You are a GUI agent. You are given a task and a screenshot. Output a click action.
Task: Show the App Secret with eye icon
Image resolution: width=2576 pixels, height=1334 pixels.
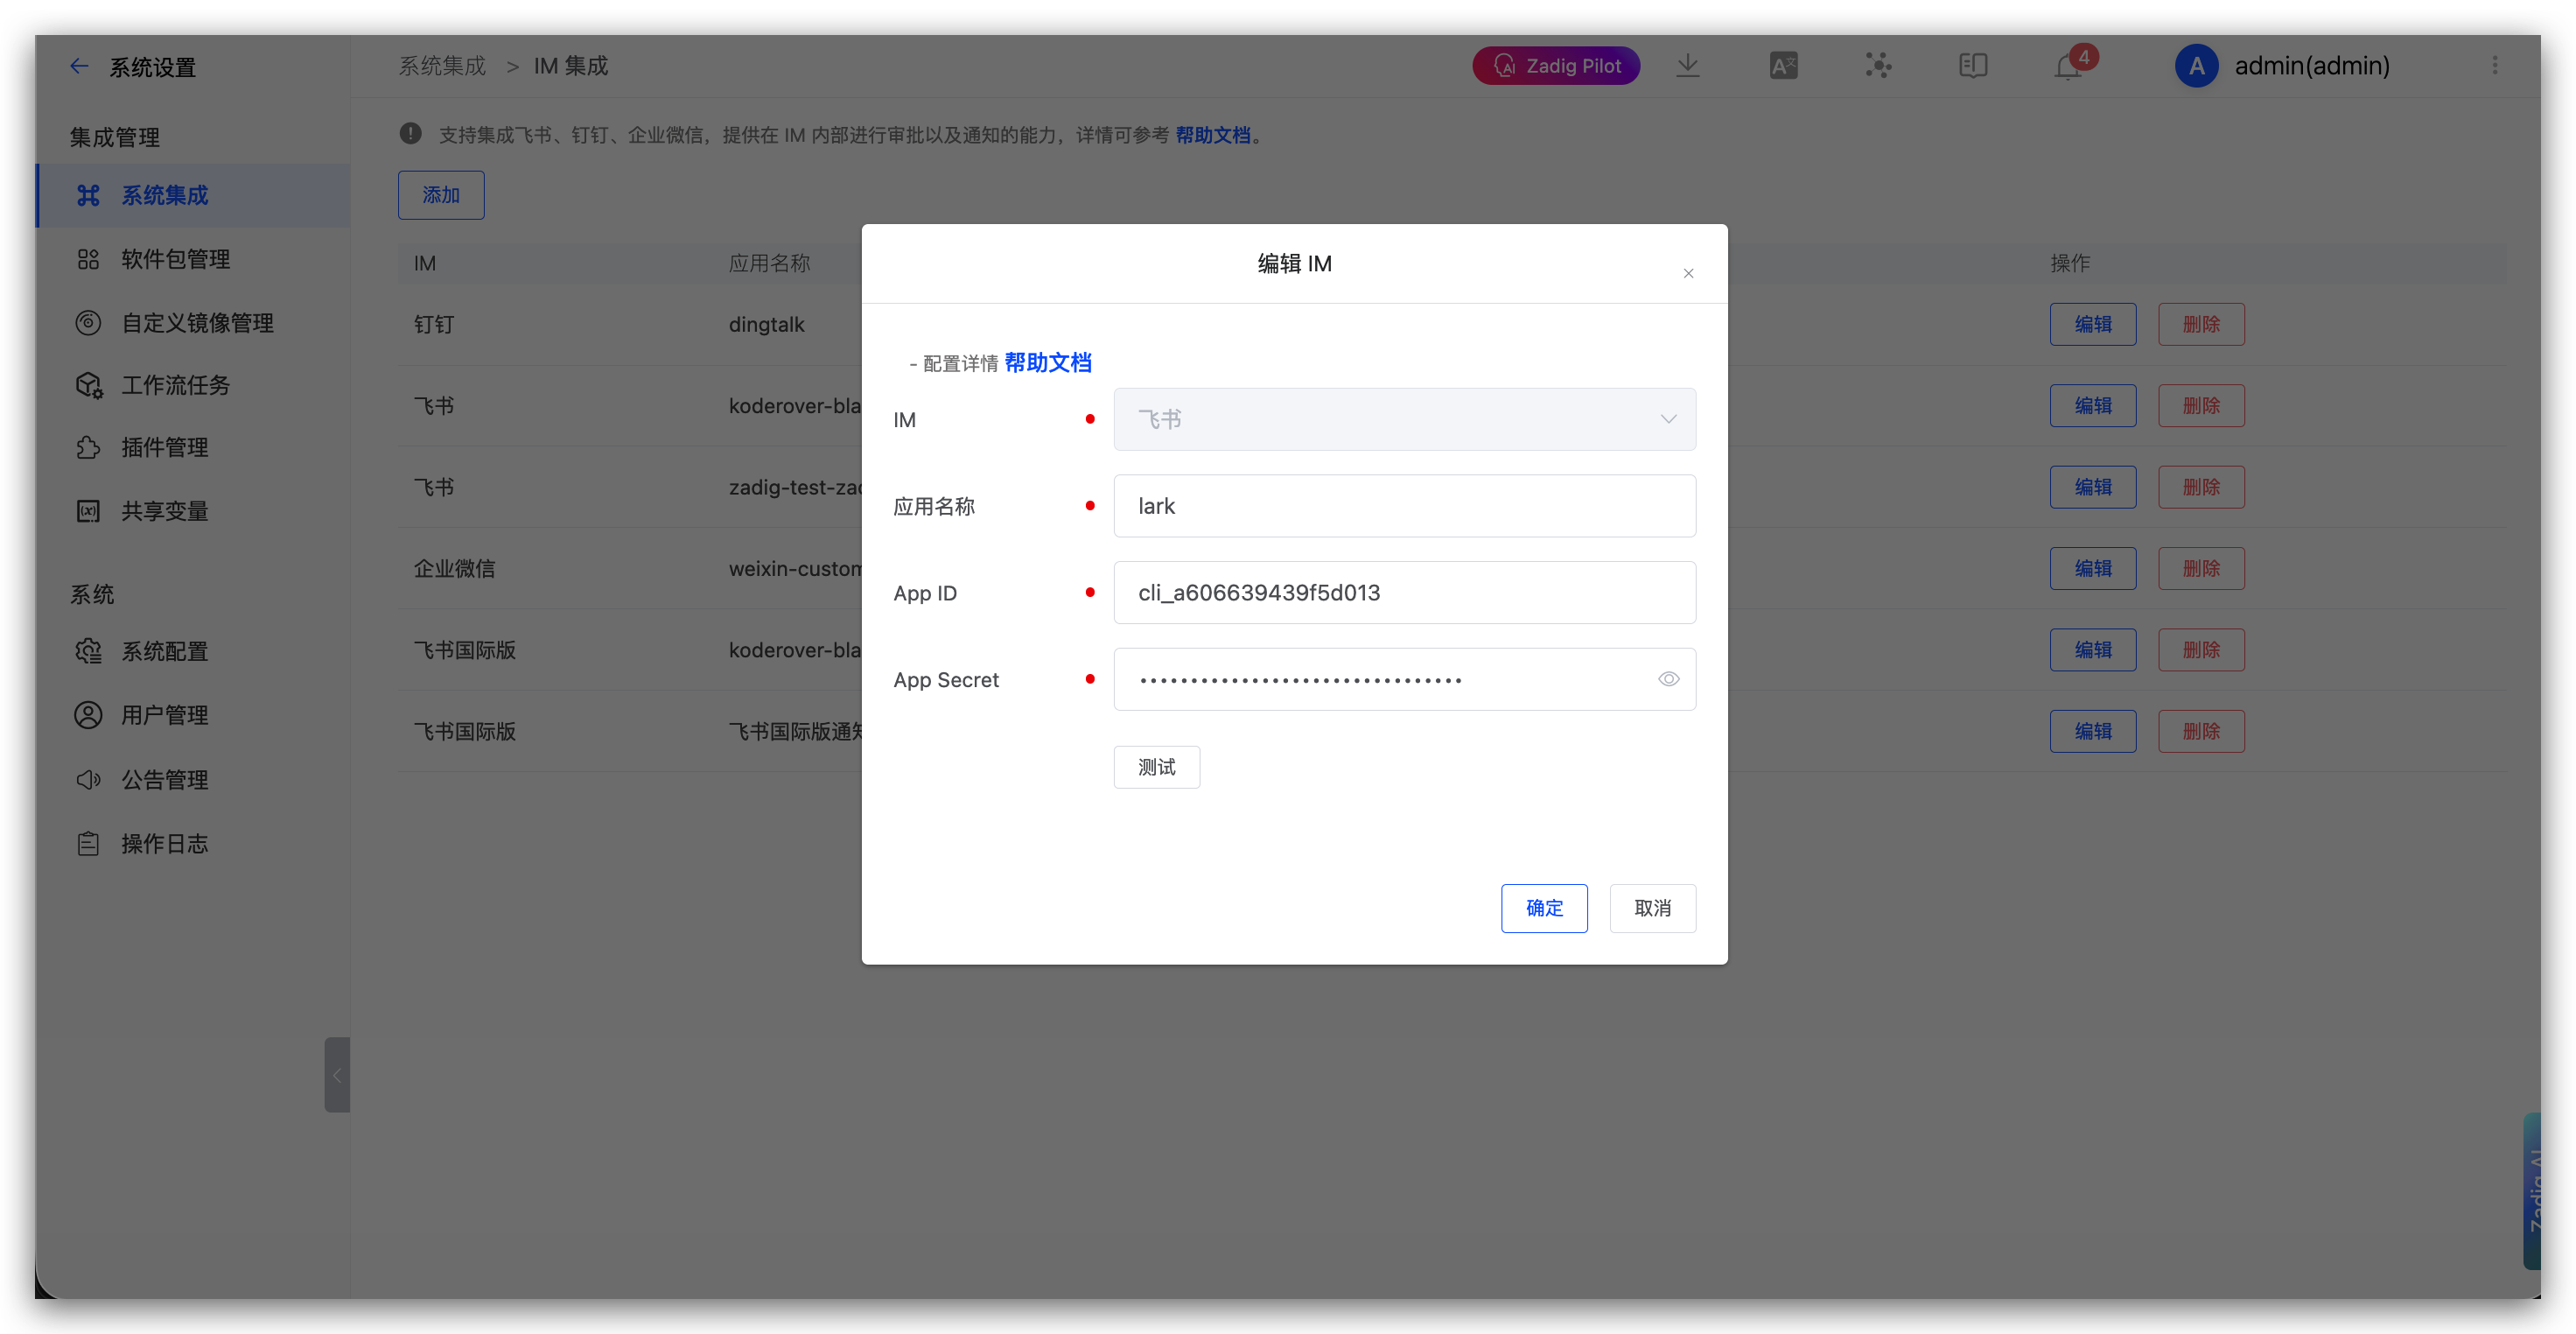(1668, 679)
